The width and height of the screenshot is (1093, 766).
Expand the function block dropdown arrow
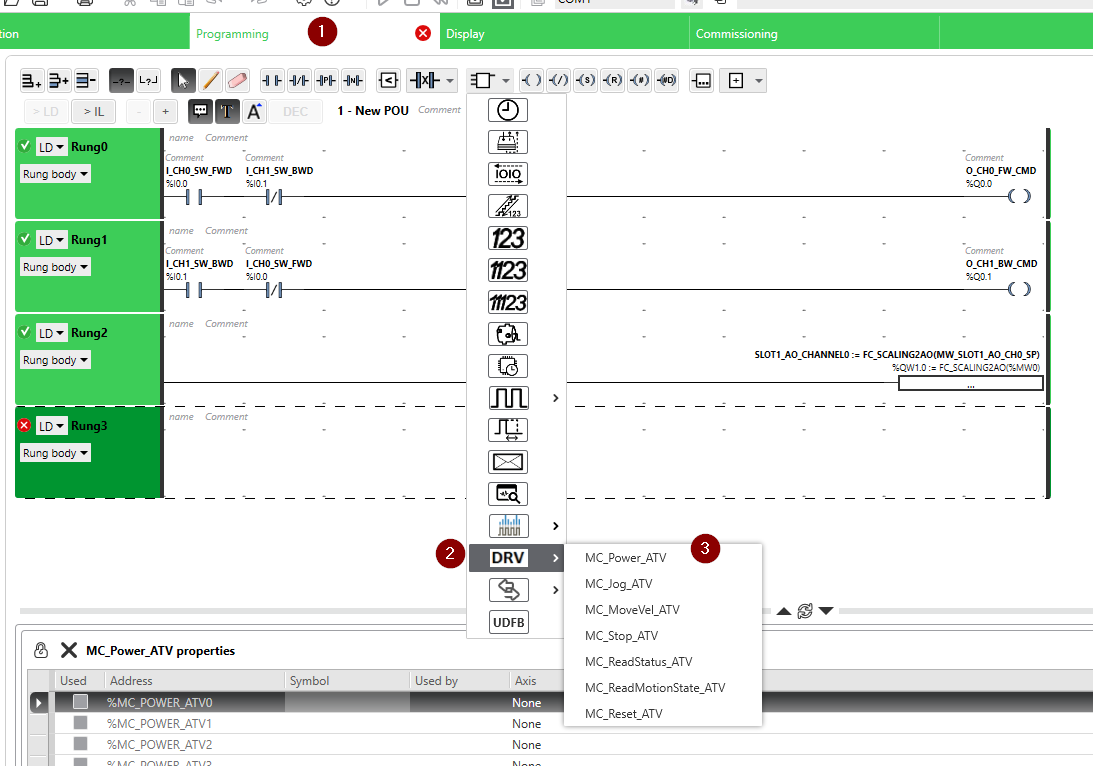tap(506, 81)
